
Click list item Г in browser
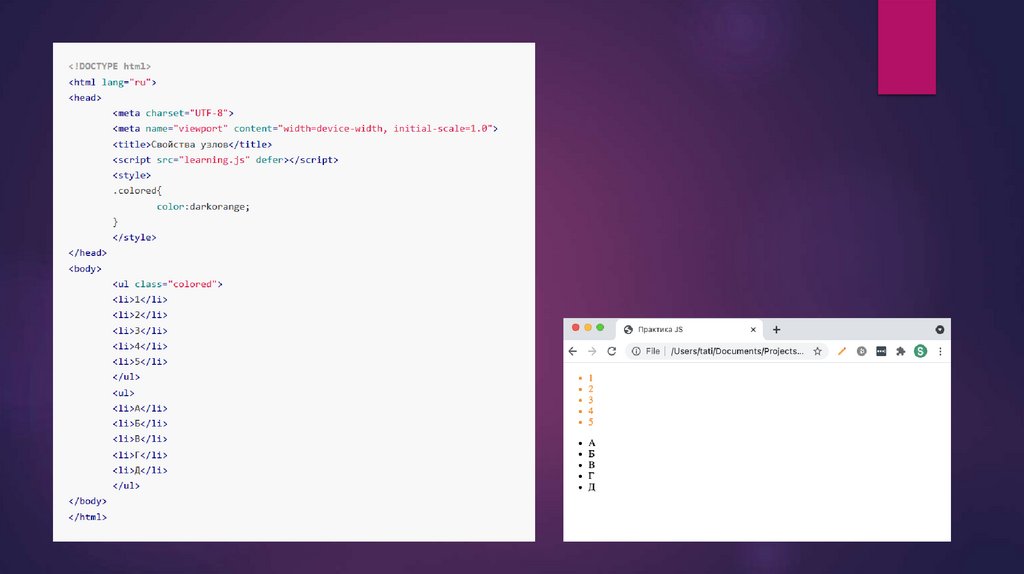[591, 476]
